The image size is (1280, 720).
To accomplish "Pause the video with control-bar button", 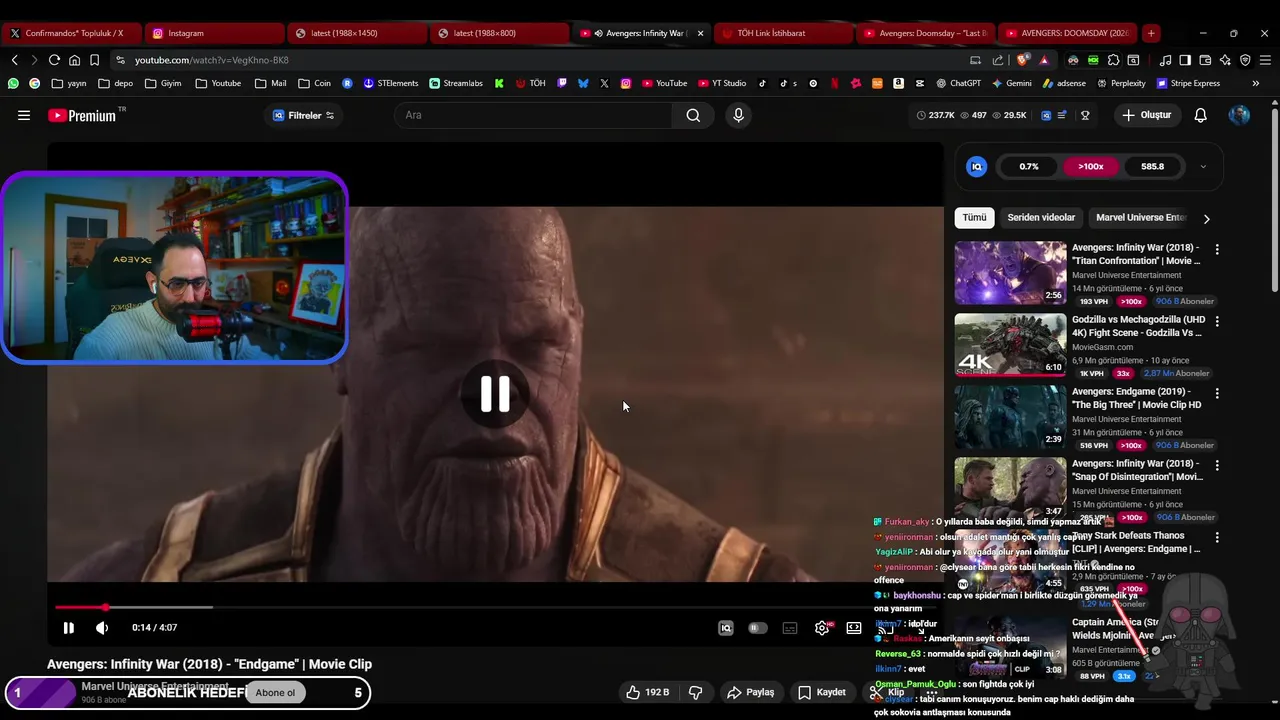I will (x=68, y=628).
